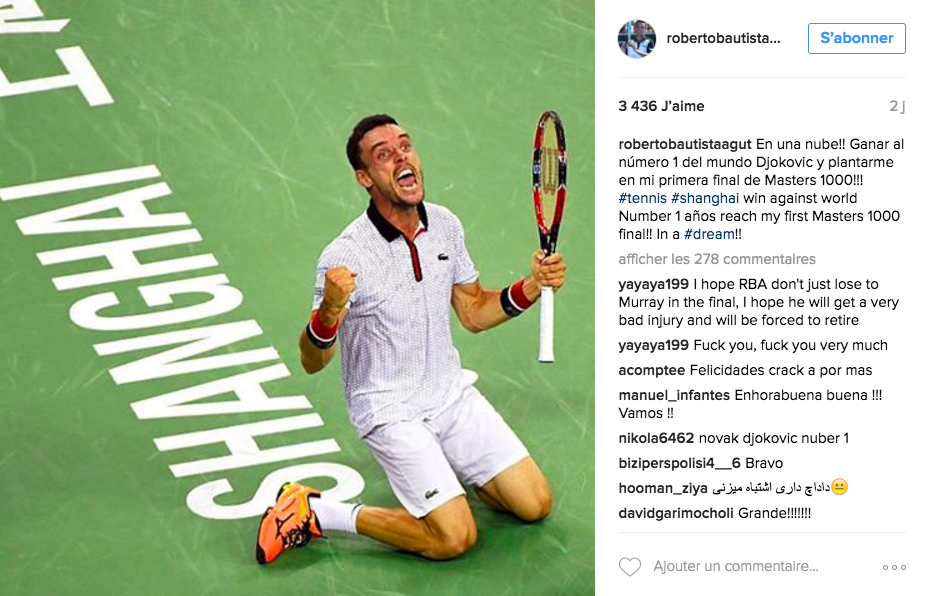Viewport: 930px width, 596px height.
Task: Open robertobautista username in header
Action: 723,39
